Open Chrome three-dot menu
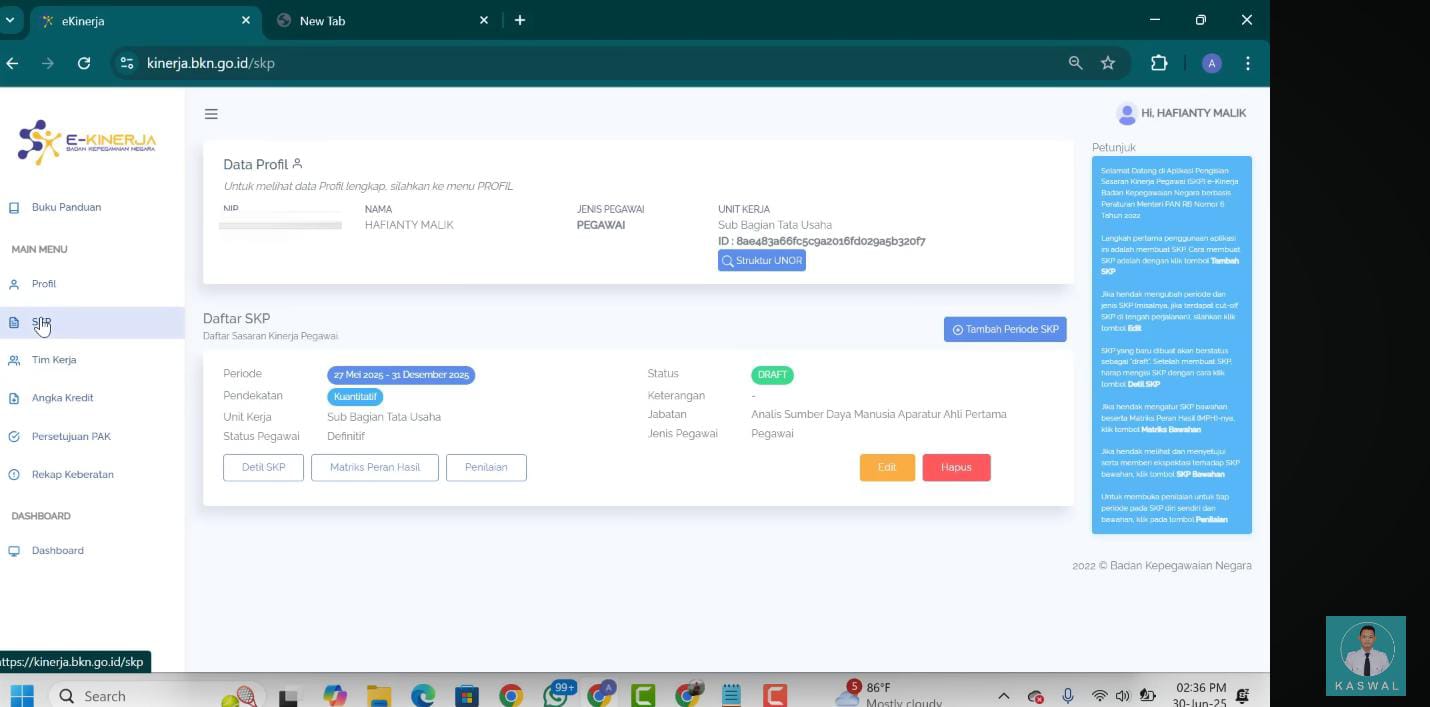The image size is (1430, 707). (1248, 63)
